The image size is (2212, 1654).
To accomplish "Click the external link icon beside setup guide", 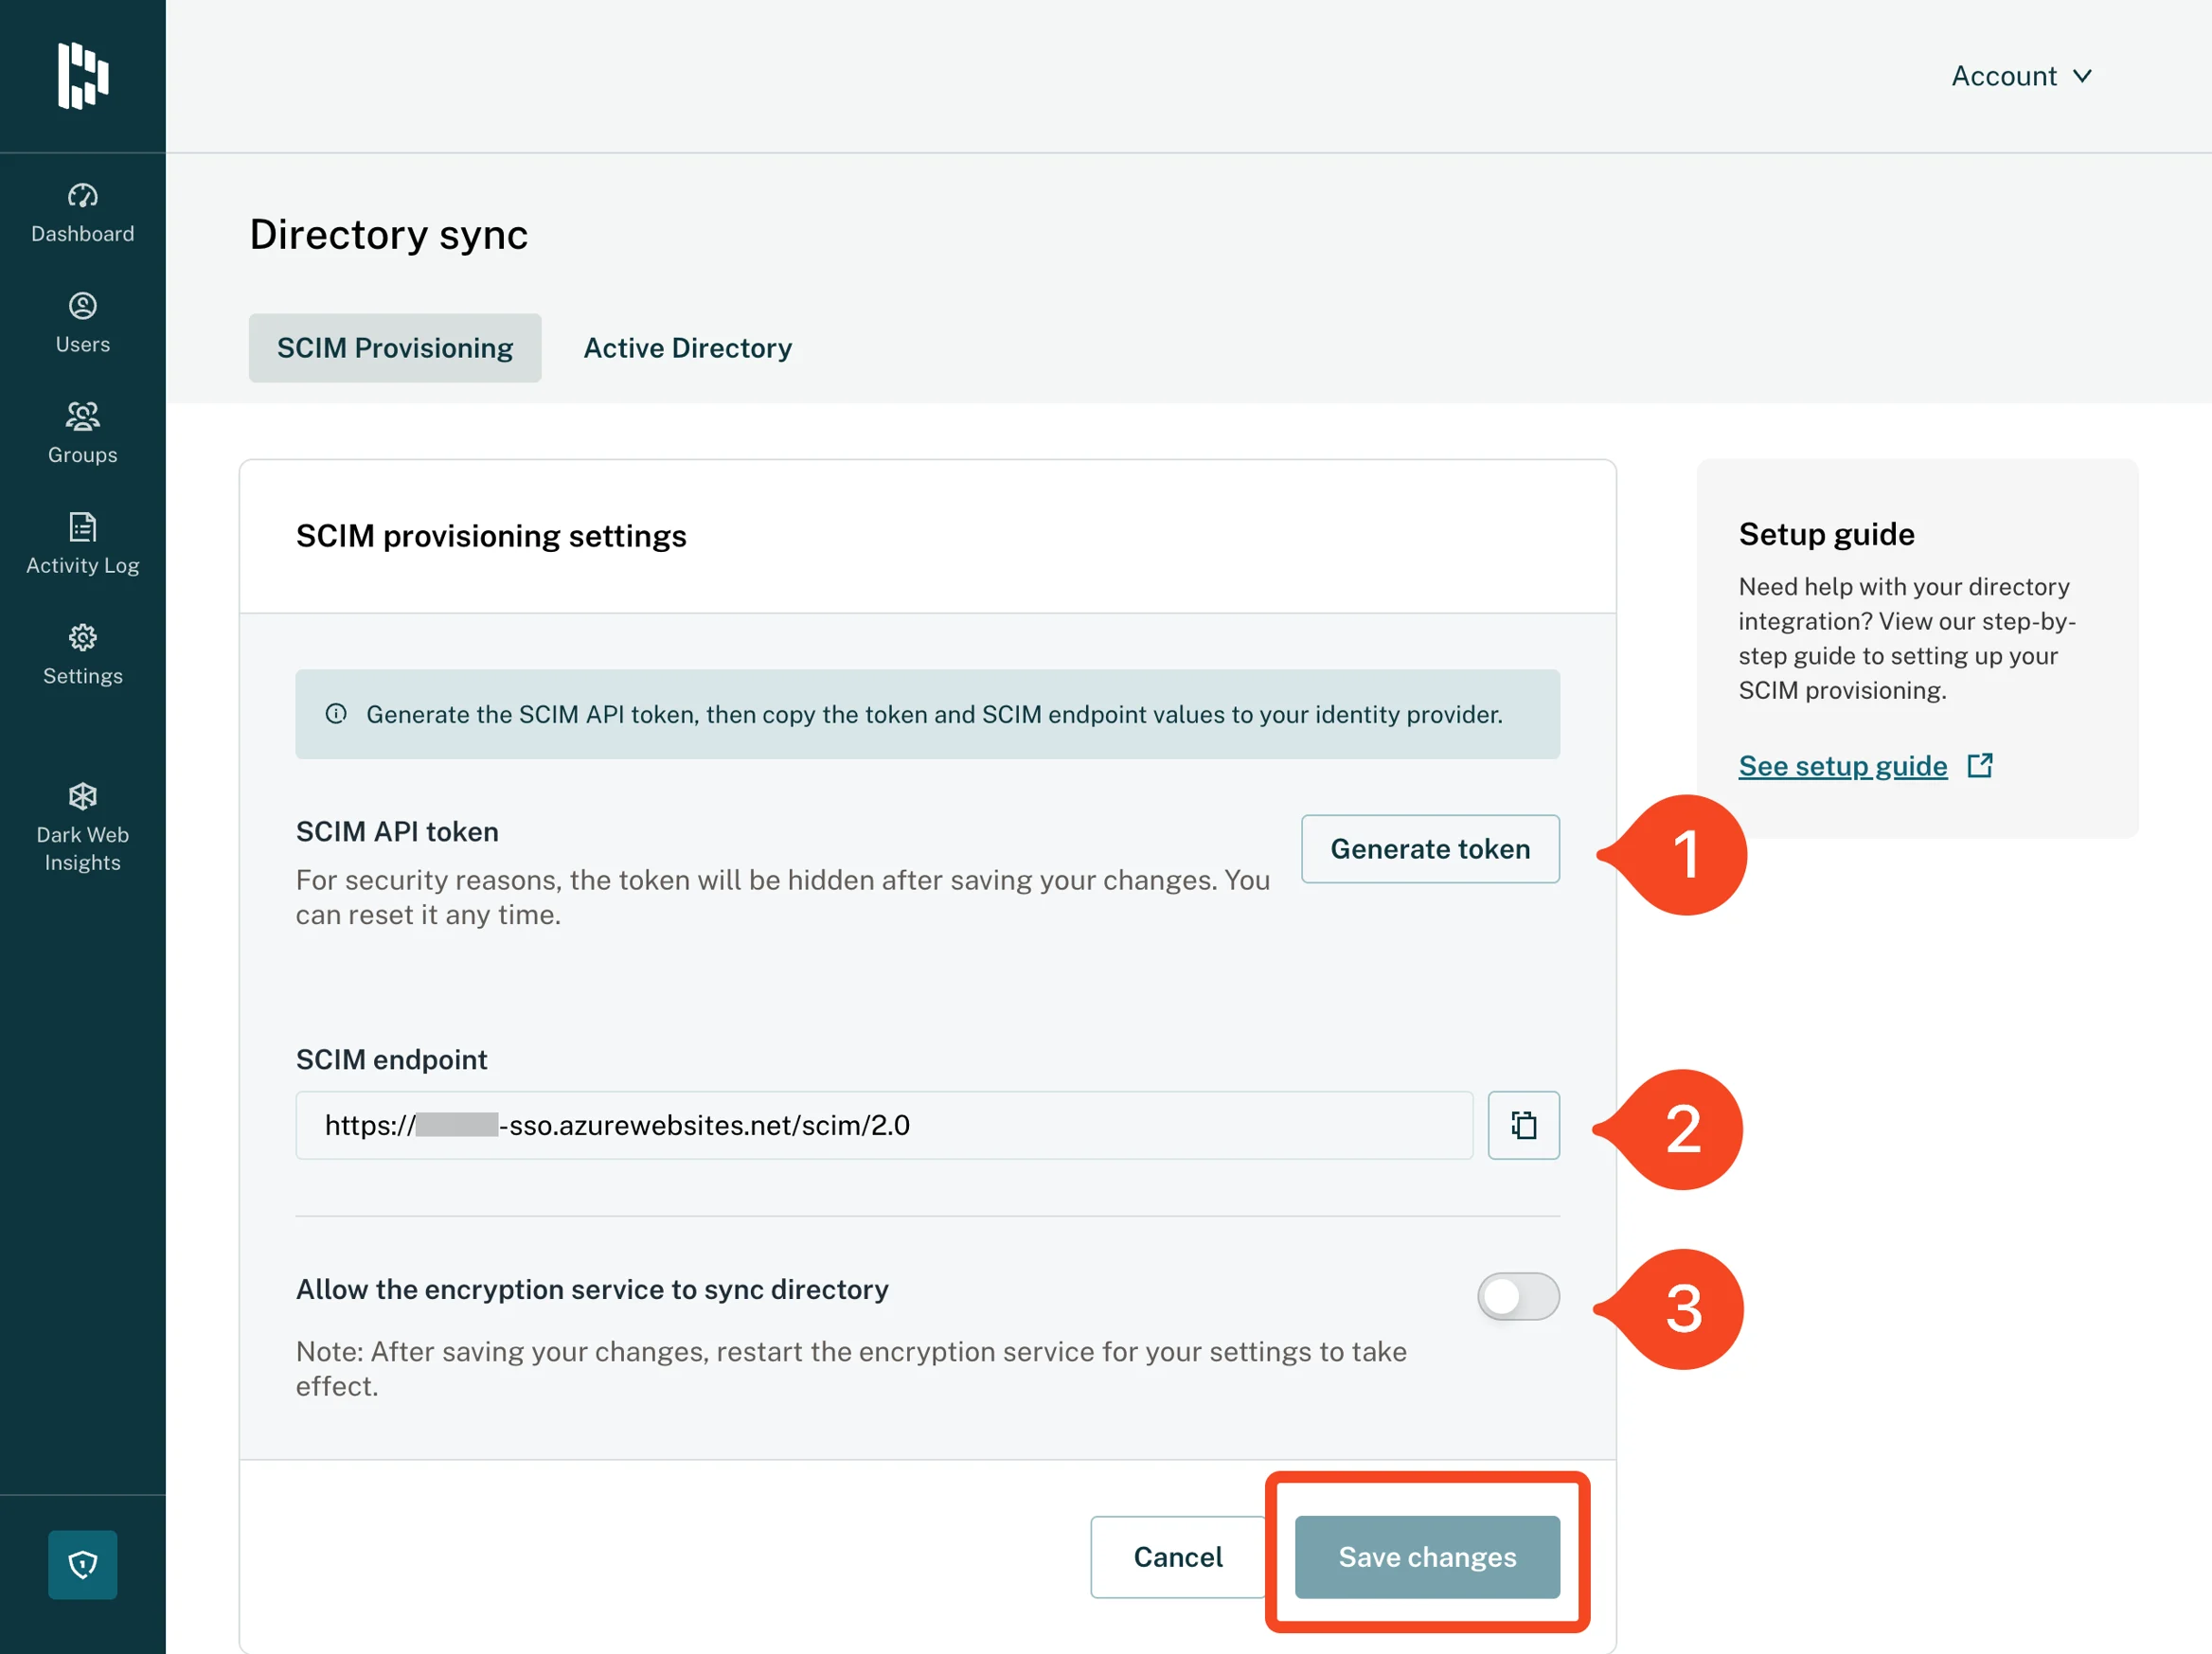I will click(x=1979, y=765).
